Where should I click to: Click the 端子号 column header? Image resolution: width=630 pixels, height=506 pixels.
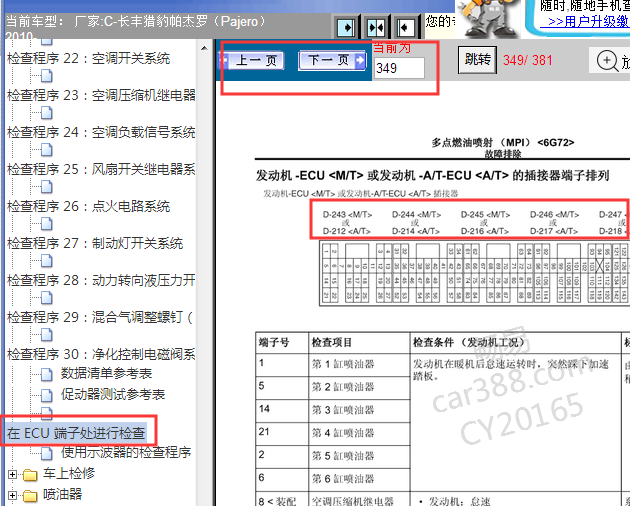pyautogui.click(x=282, y=342)
